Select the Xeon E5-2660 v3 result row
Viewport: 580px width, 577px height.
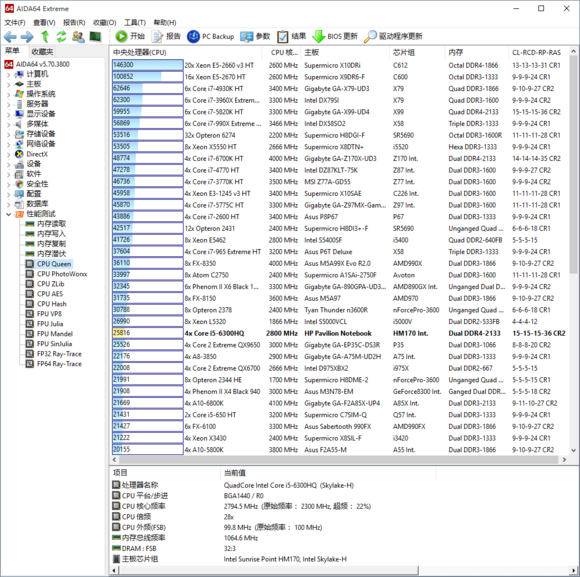pos(338,65)
